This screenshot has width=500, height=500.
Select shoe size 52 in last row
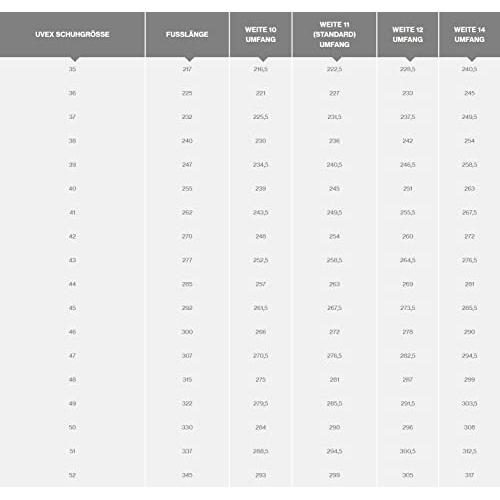click(72, 475)
